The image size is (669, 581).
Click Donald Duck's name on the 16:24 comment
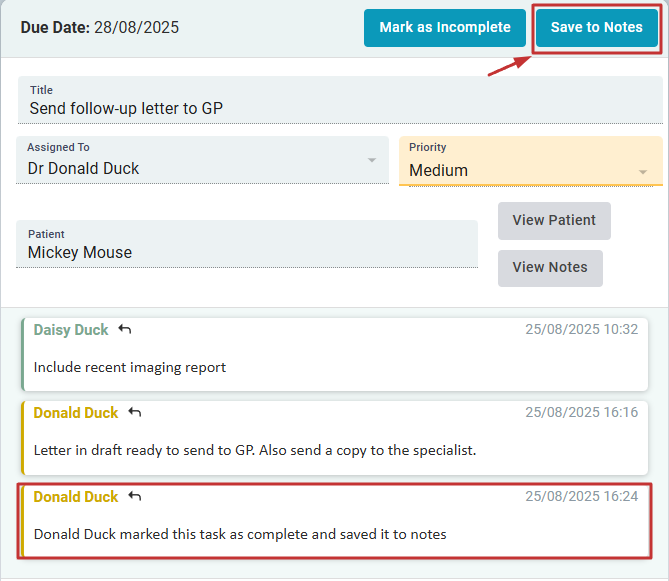click(x=76, y=496)
